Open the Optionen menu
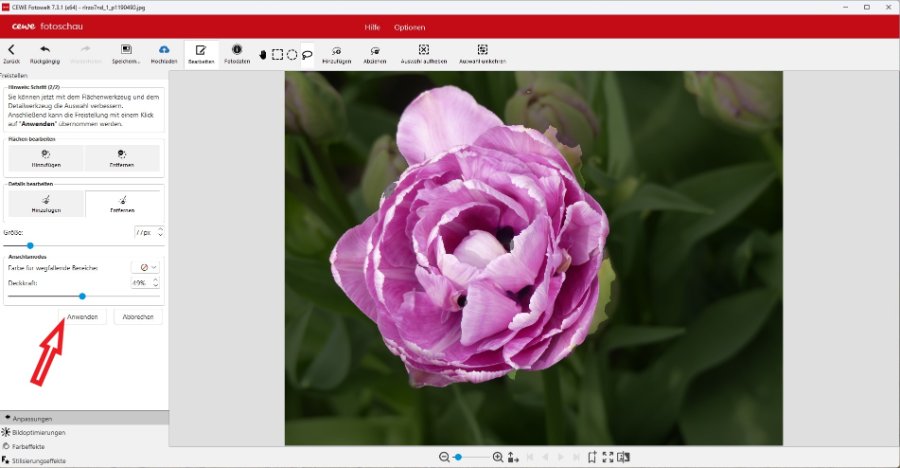The width and height of the screenshot is (900, 468). click(410, 26)
